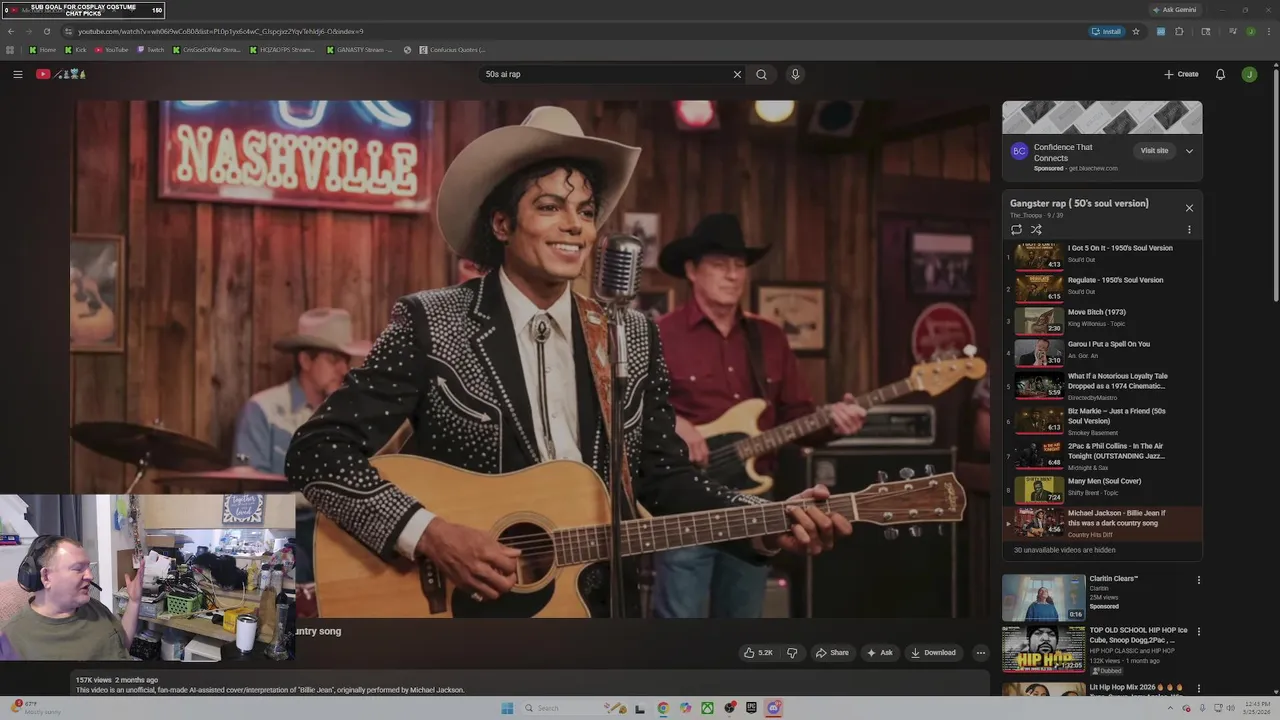The image size is (1280, 720).
Task: Click Visit site on the sponsored ad
Action: (x=1154, y=151)
